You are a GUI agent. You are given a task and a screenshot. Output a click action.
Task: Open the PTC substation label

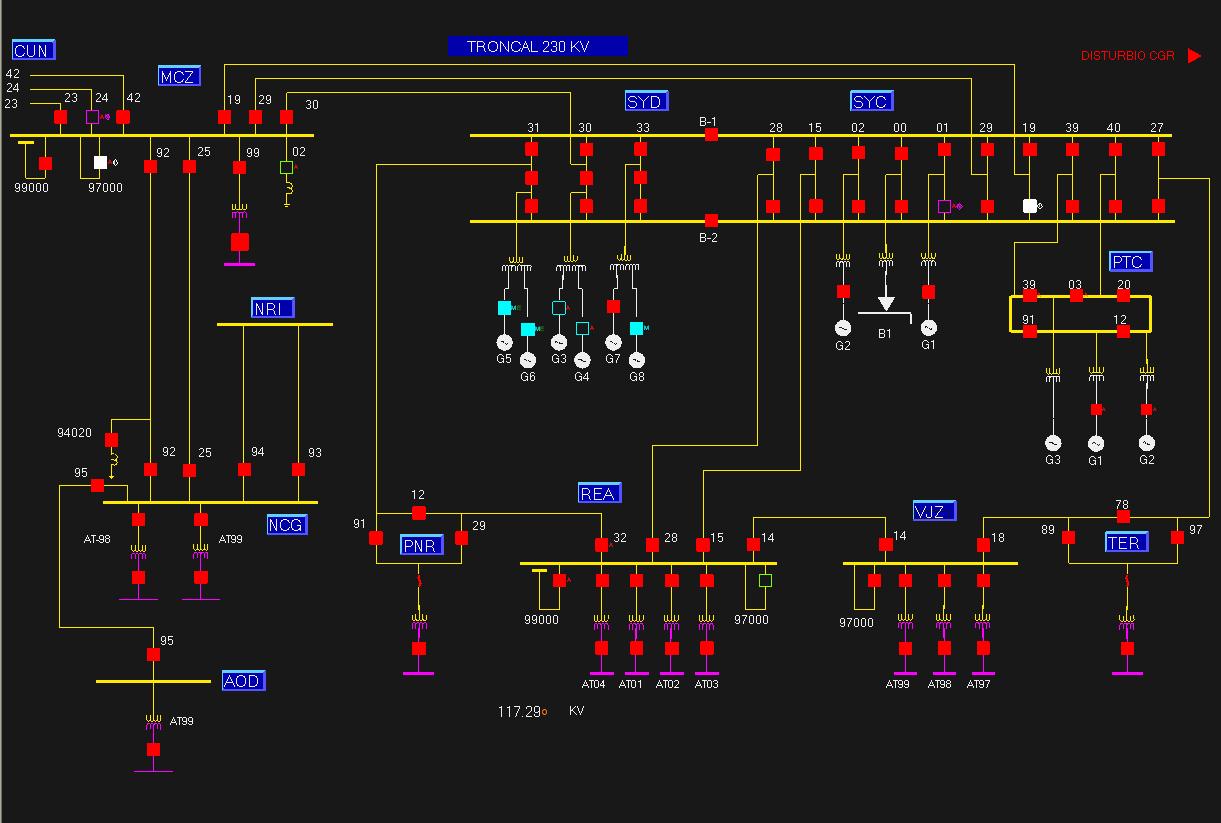click(x=1130, y=262)
